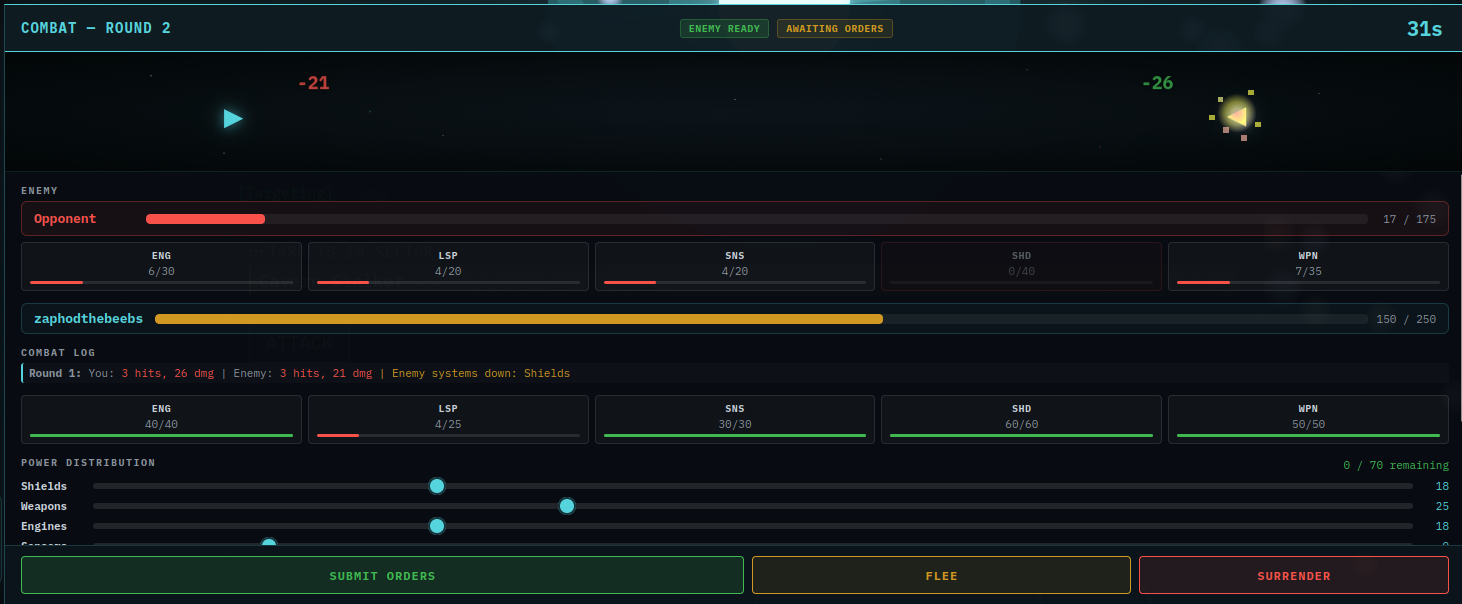The image size is (1462, 604).
Task: Toggle the ENEMY READY status badge
Action: pos(724,28)
